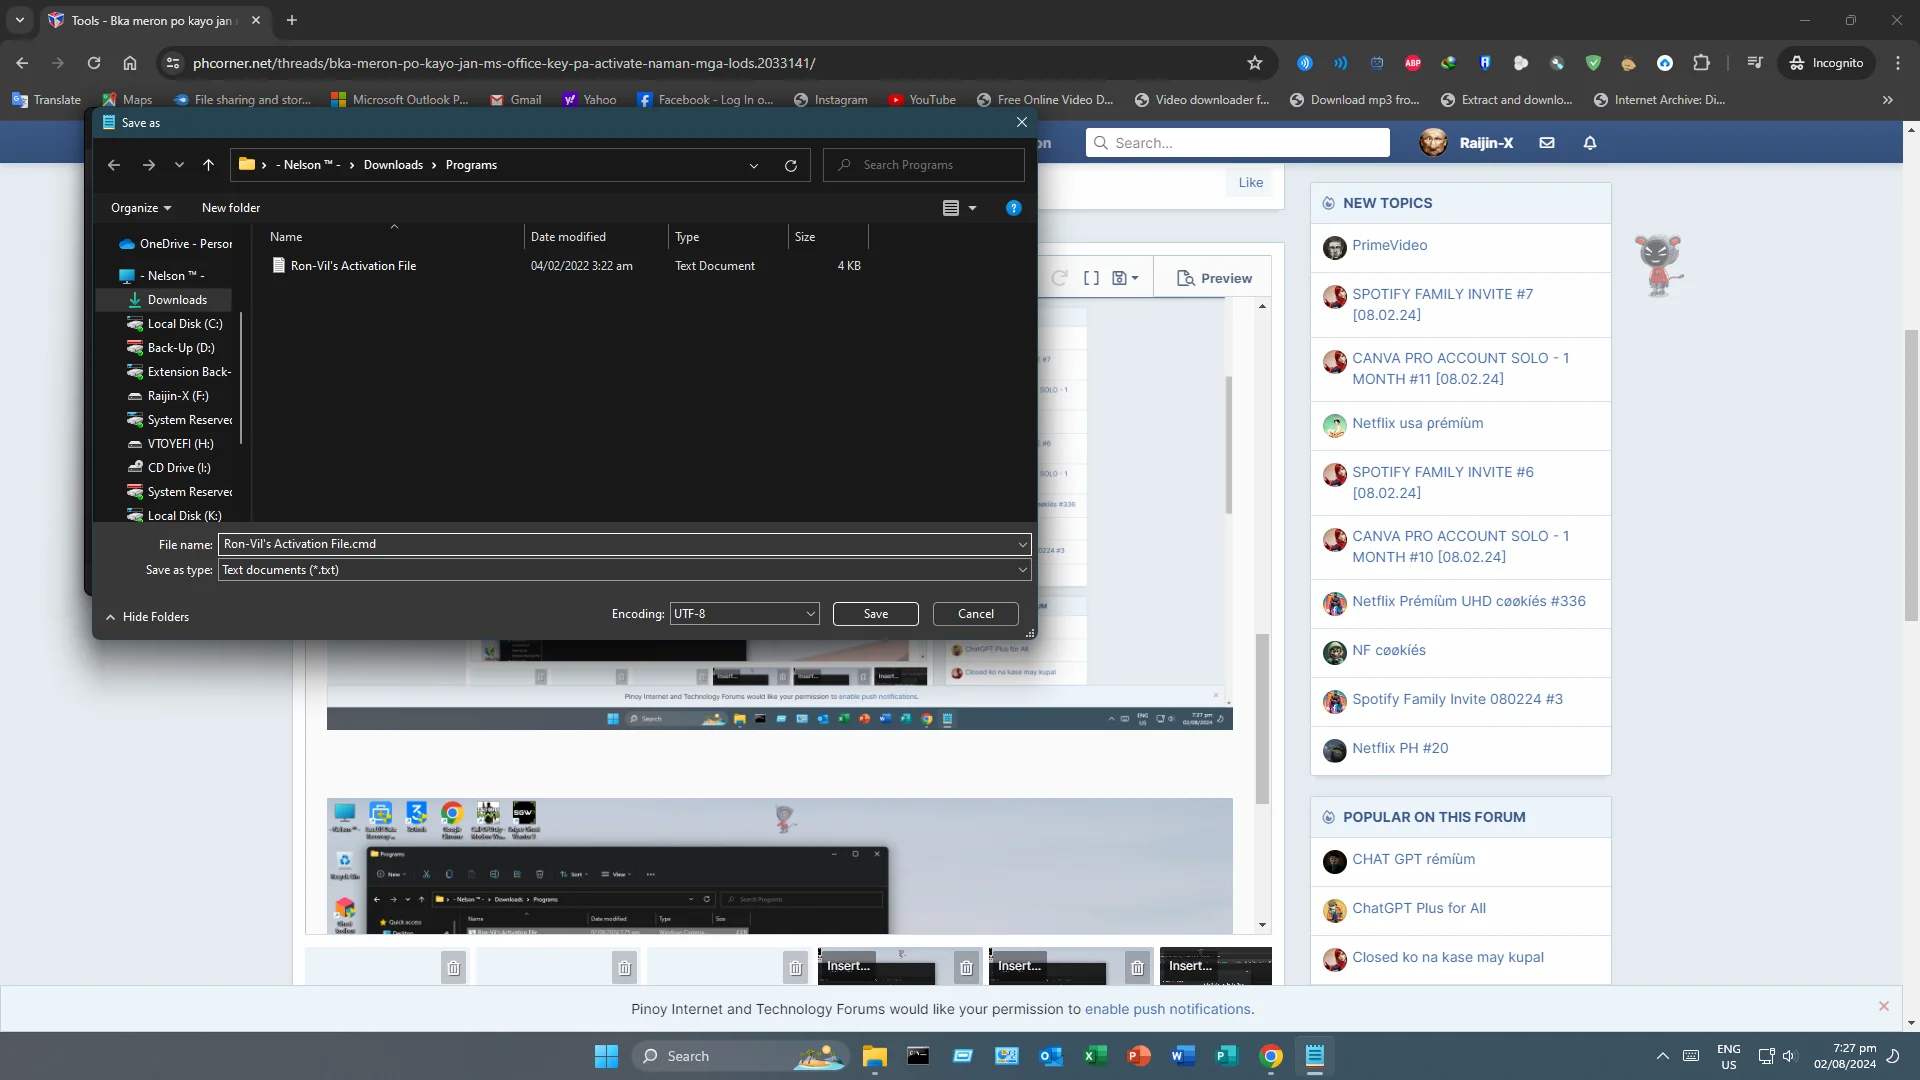Toggle Preview in the post editor
This screenshot has height=1080, width=1920.
1214,278
